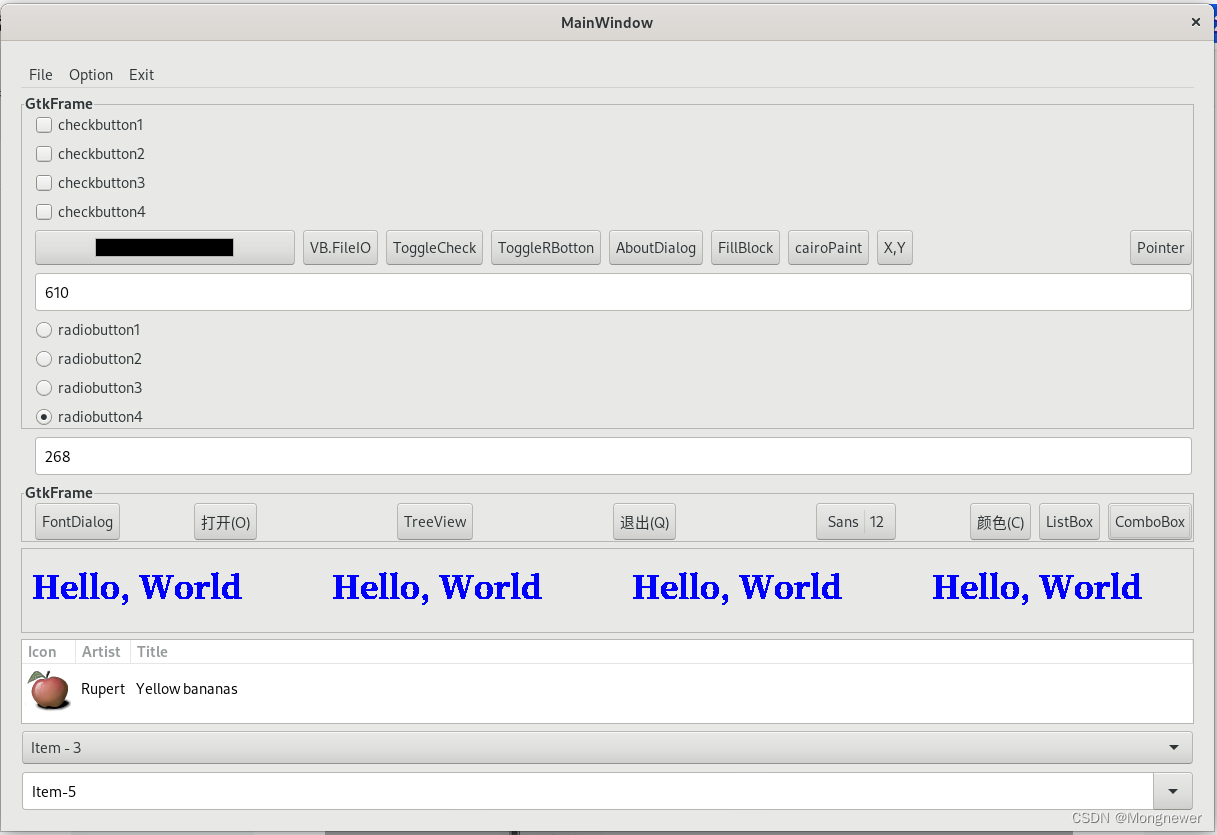Select radiobutton2
This screenshot has width=1217, height=835.
[44, 358]
